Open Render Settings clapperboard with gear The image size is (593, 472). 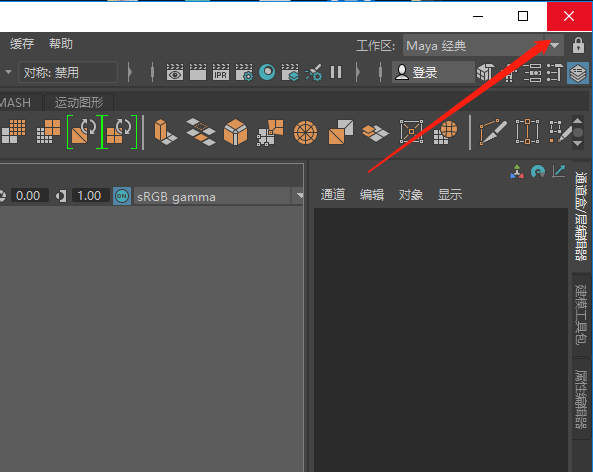click(x=244, y=72)
